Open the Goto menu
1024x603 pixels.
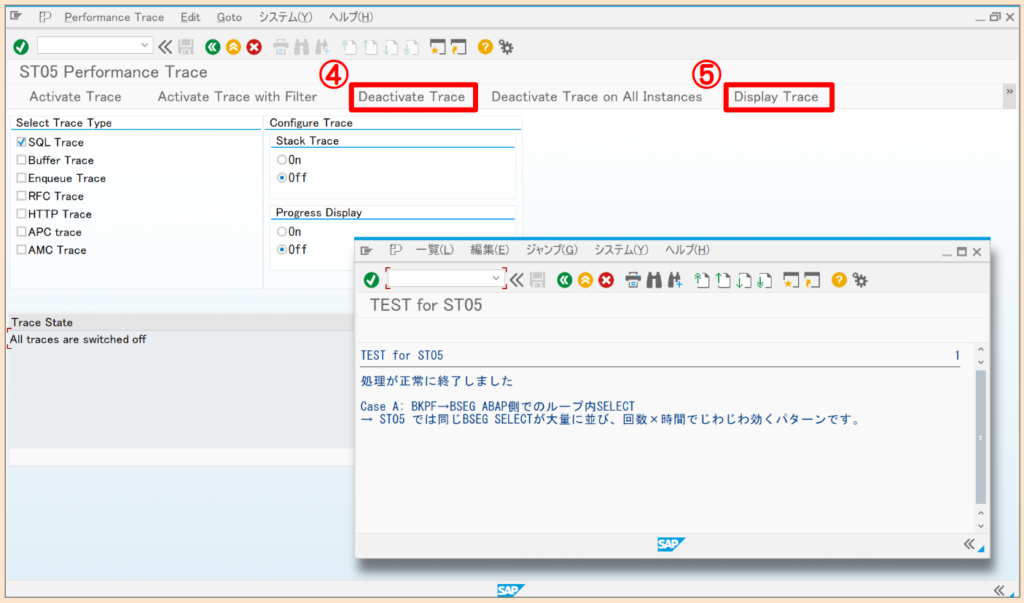pos(227,17)
